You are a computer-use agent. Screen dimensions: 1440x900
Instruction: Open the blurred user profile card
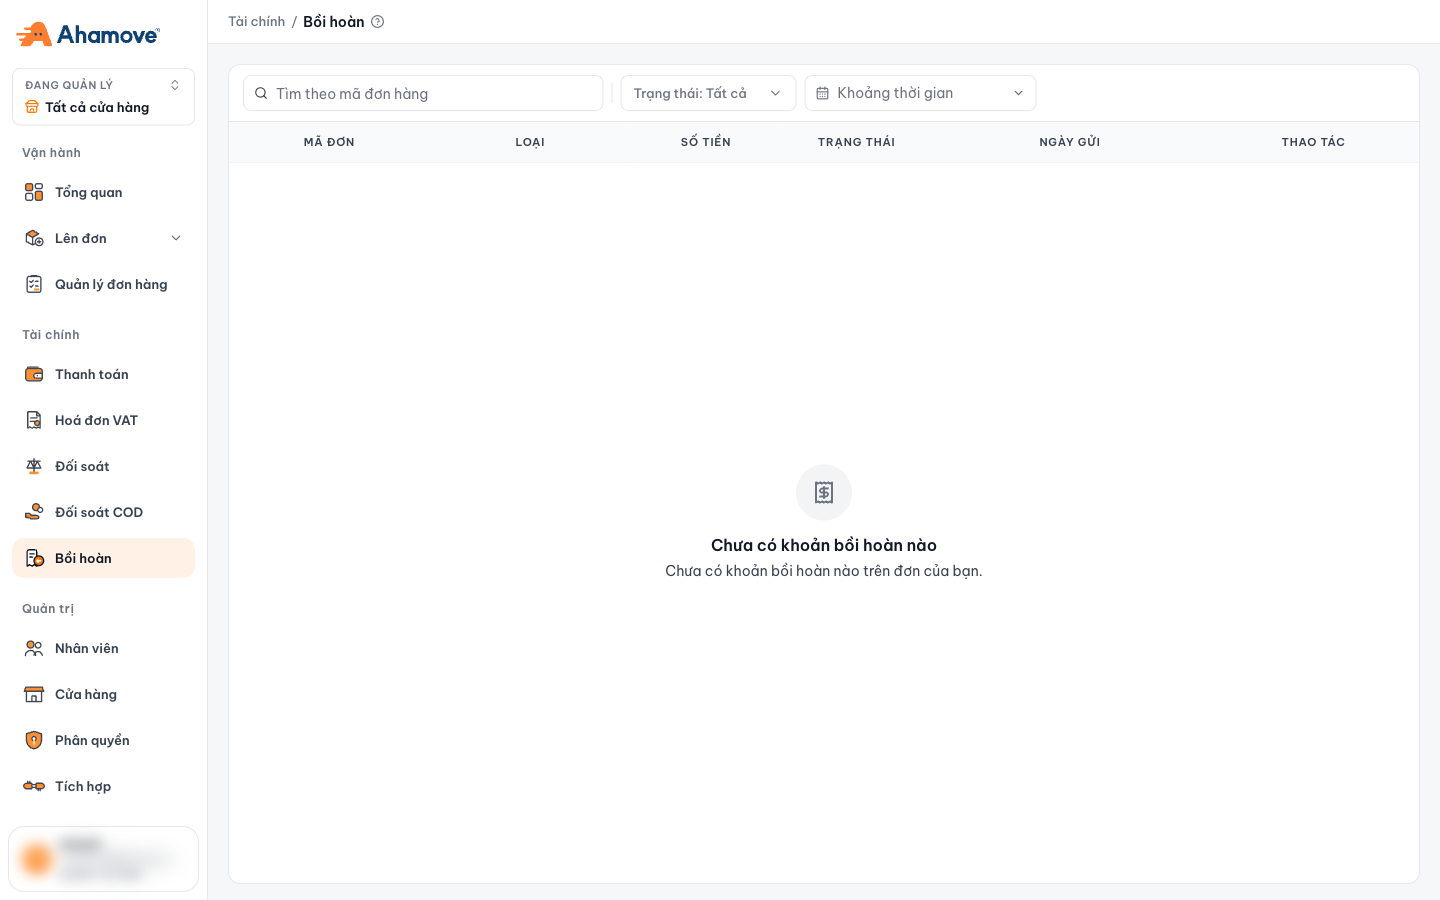[103, 859]
